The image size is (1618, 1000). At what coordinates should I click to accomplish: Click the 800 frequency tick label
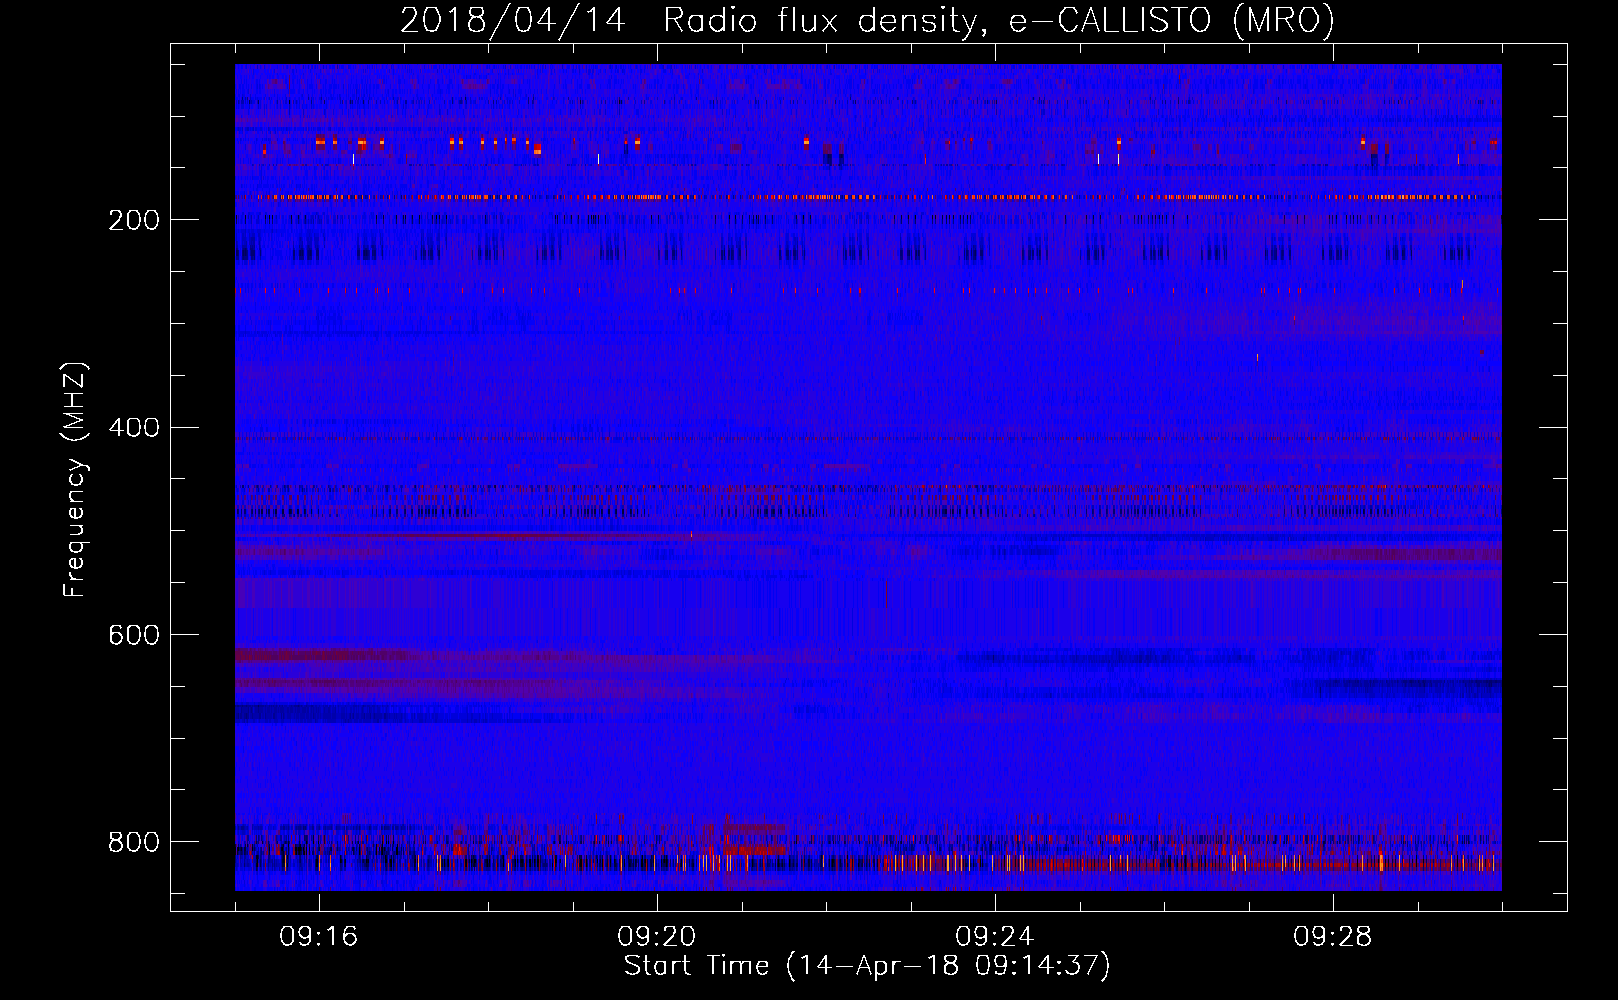pyautogui.click(x=134, y=842)
